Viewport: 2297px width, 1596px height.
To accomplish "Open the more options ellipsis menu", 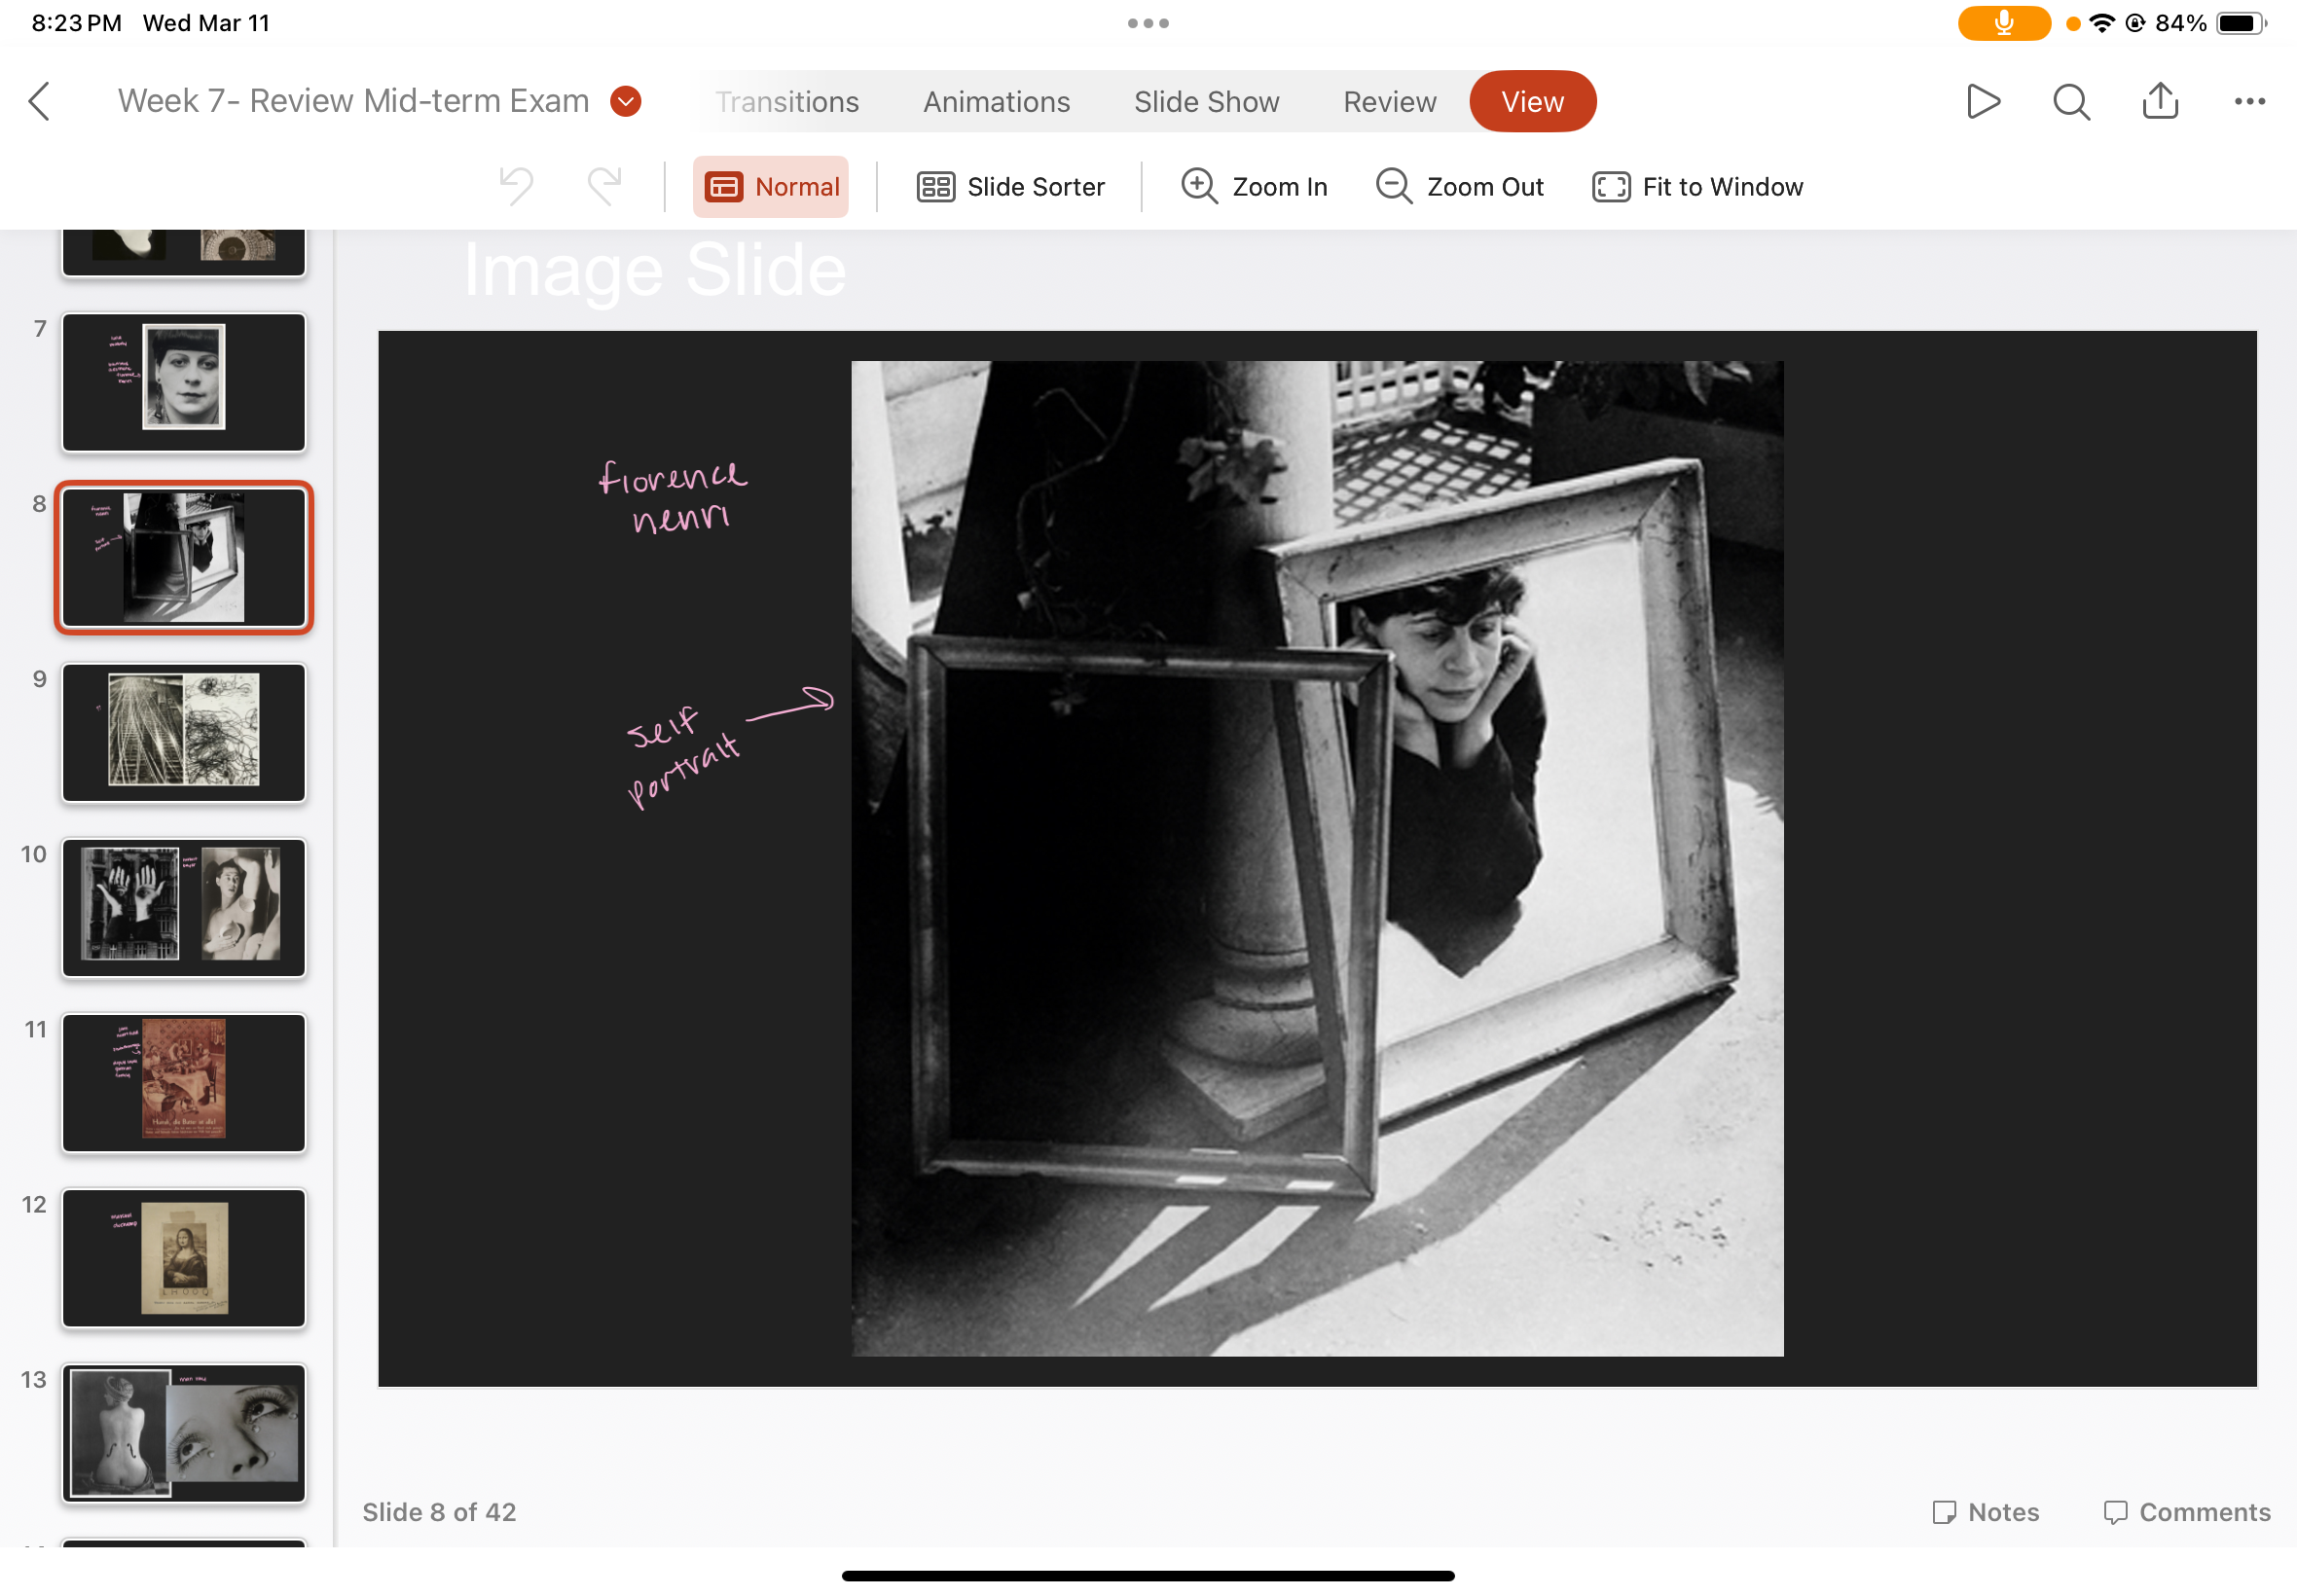I will [x=2249, y=101].
